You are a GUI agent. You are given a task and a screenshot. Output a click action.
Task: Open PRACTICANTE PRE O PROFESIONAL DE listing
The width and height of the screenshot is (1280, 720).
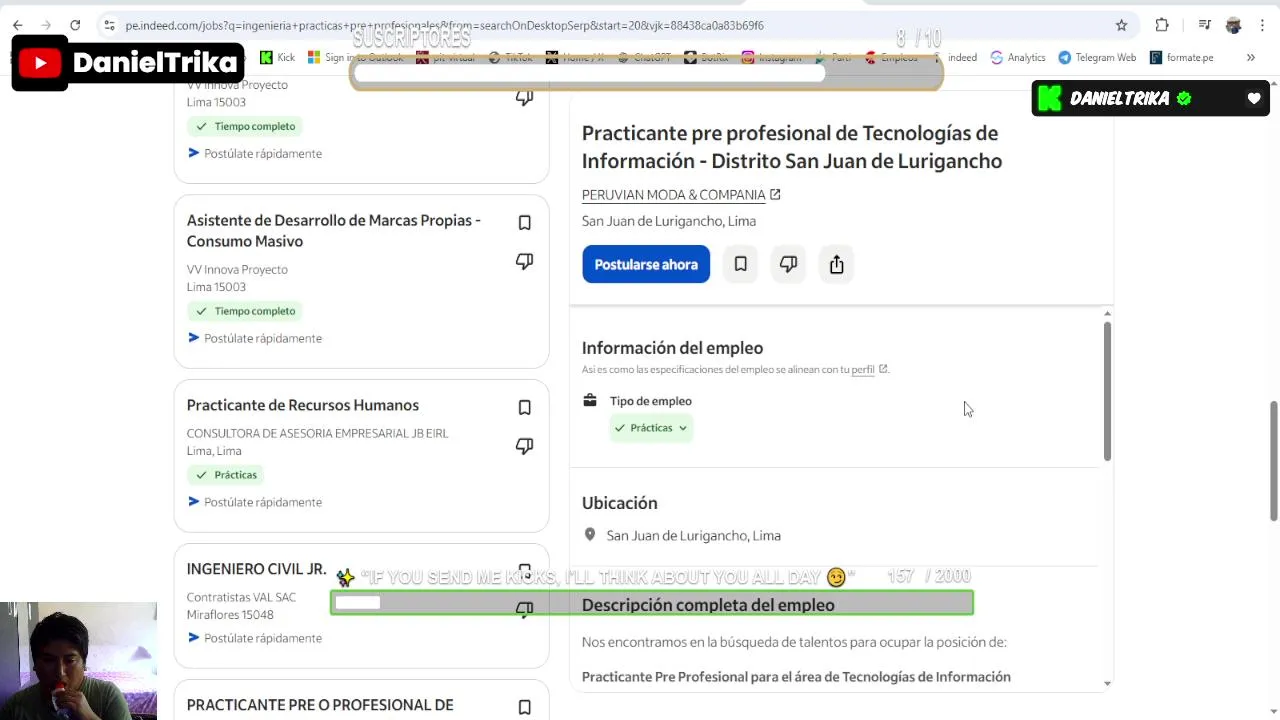pyautogui.click(x=320, y=705)
